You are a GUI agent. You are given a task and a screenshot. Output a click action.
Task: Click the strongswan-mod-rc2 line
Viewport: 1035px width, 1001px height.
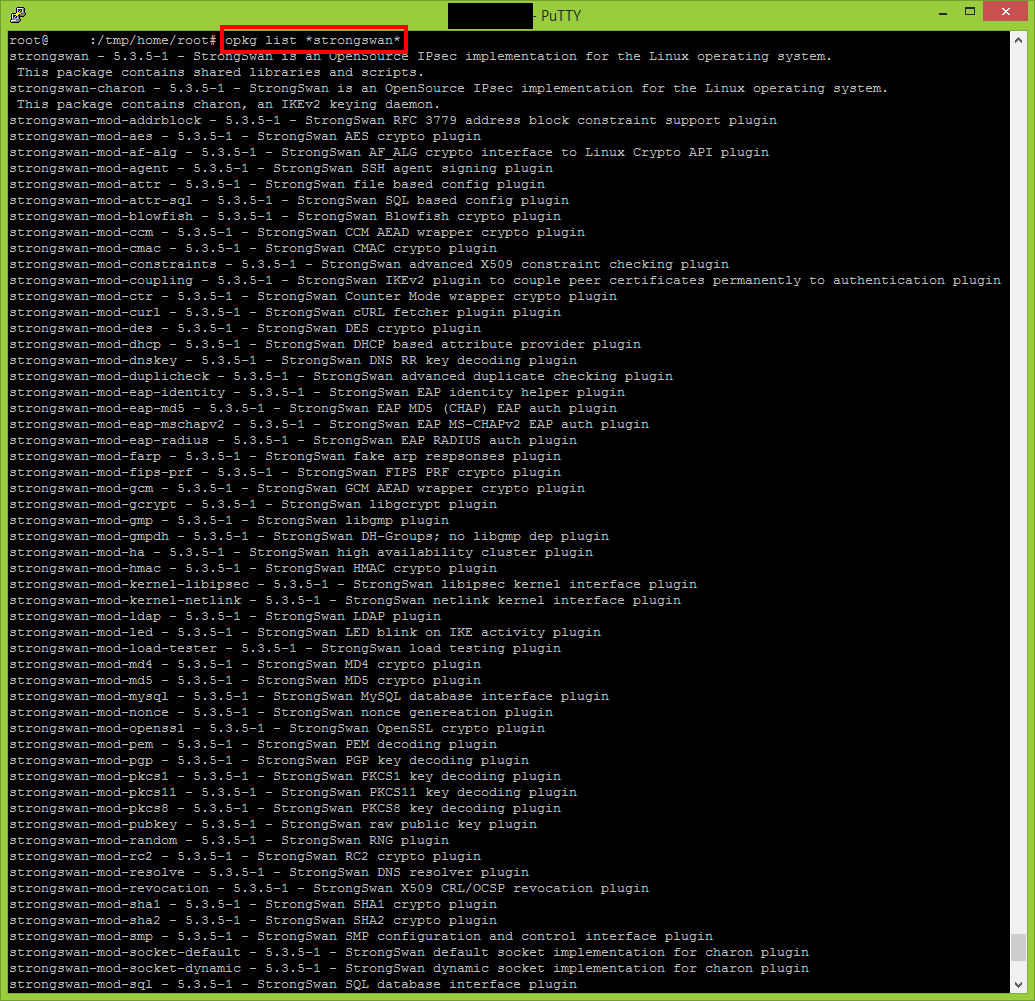point(245,856)
